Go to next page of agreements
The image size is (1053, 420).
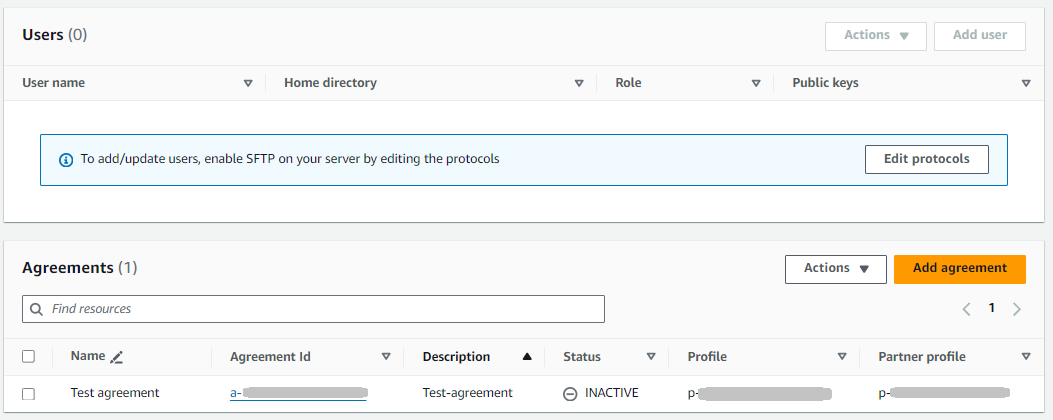tap(1017, 309)
